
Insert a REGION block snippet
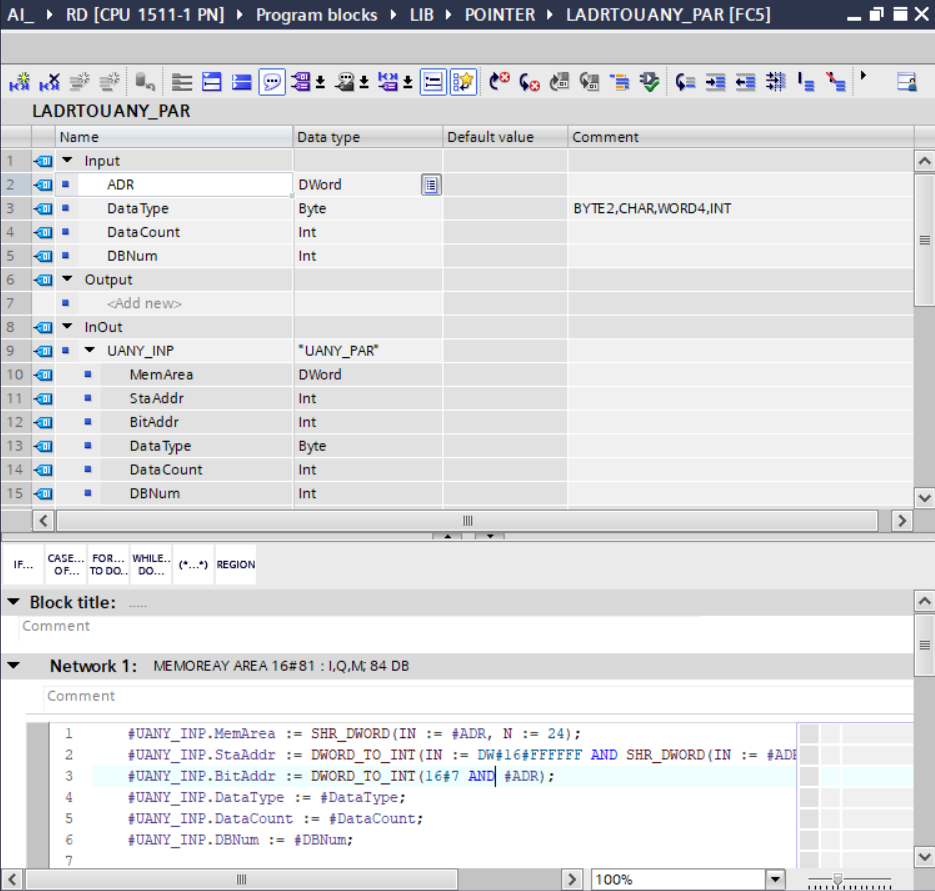pyautogui.click(x=235, y=565)
